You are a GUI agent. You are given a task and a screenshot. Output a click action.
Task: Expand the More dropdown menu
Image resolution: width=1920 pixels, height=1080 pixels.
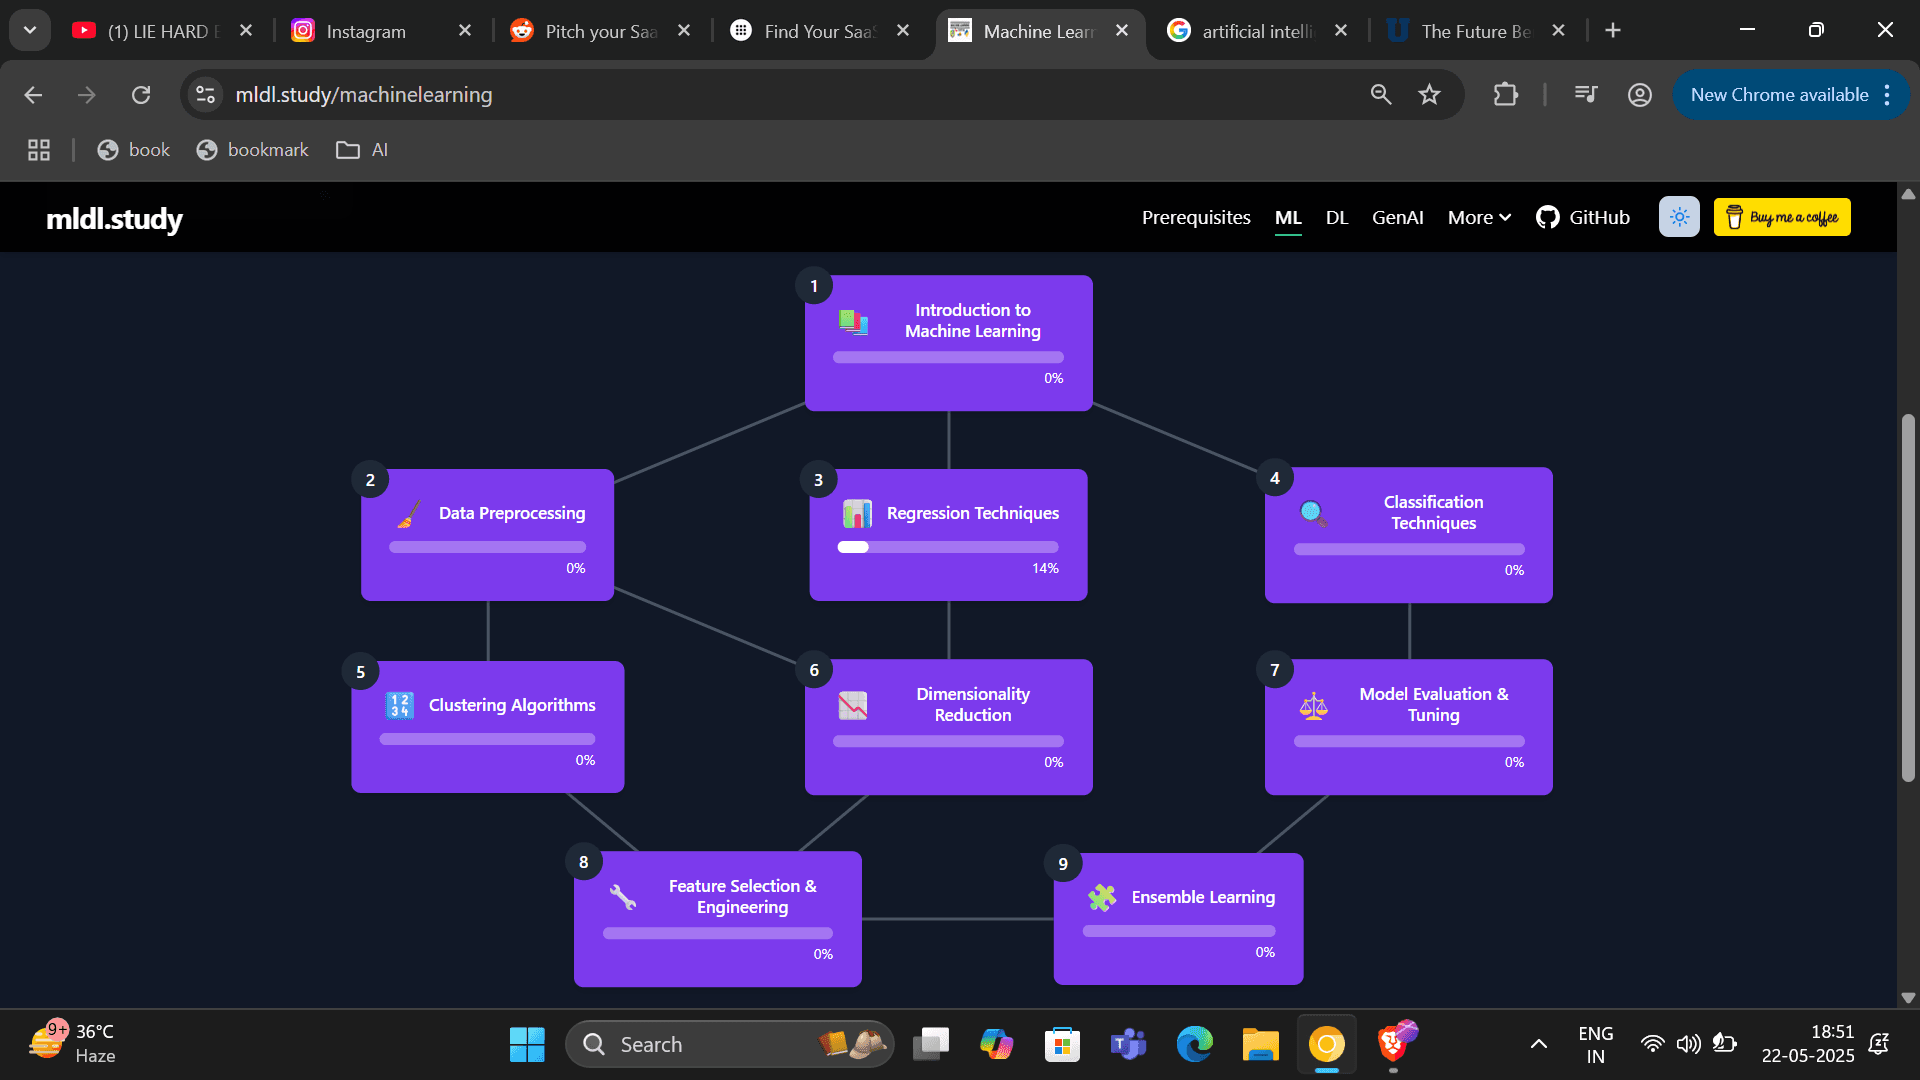1479,217
